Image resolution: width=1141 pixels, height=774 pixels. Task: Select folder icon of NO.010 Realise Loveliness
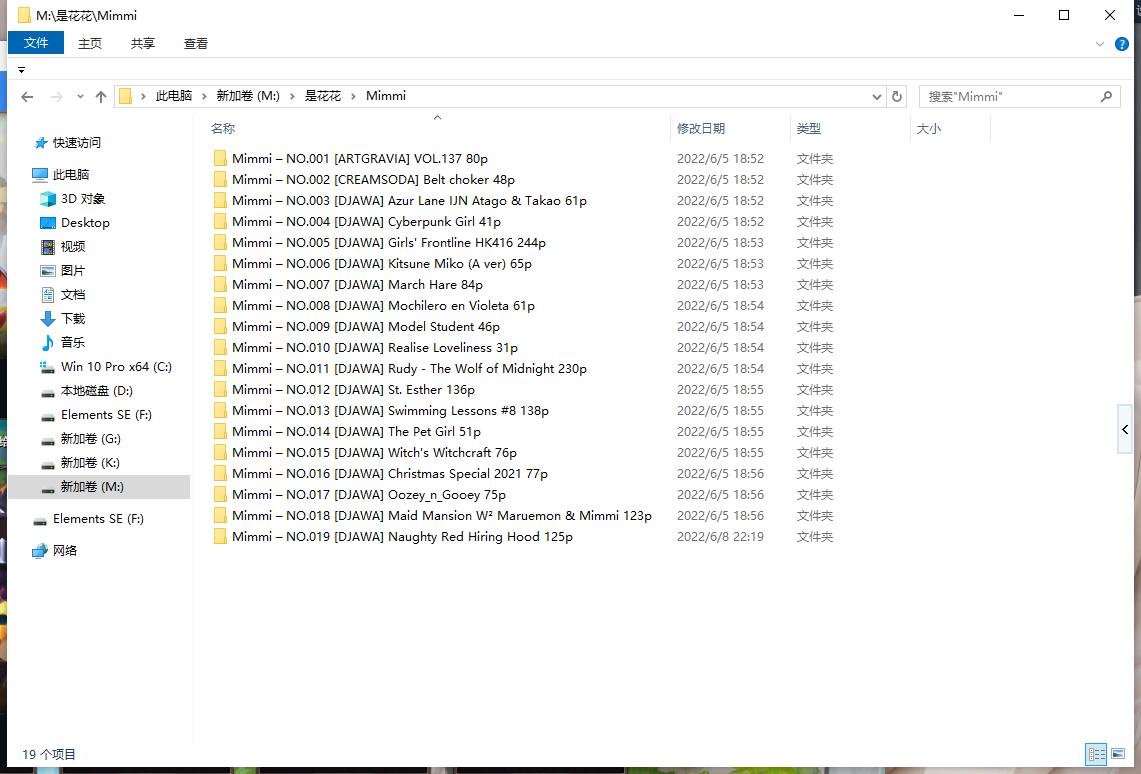tap(220, 348)
